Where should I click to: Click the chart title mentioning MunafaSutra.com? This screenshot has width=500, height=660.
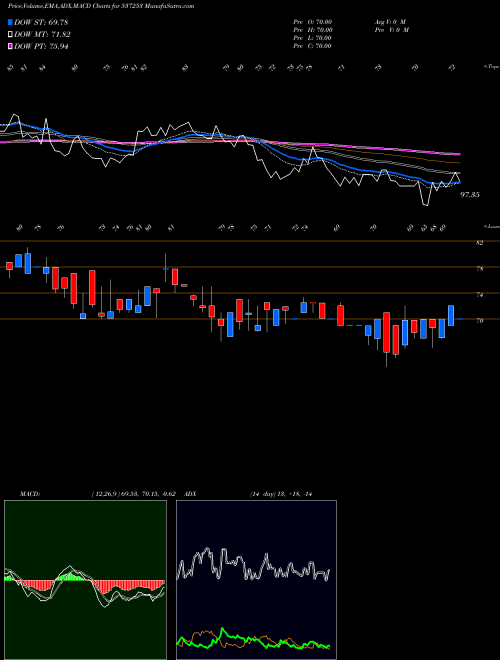pos(101,6)
